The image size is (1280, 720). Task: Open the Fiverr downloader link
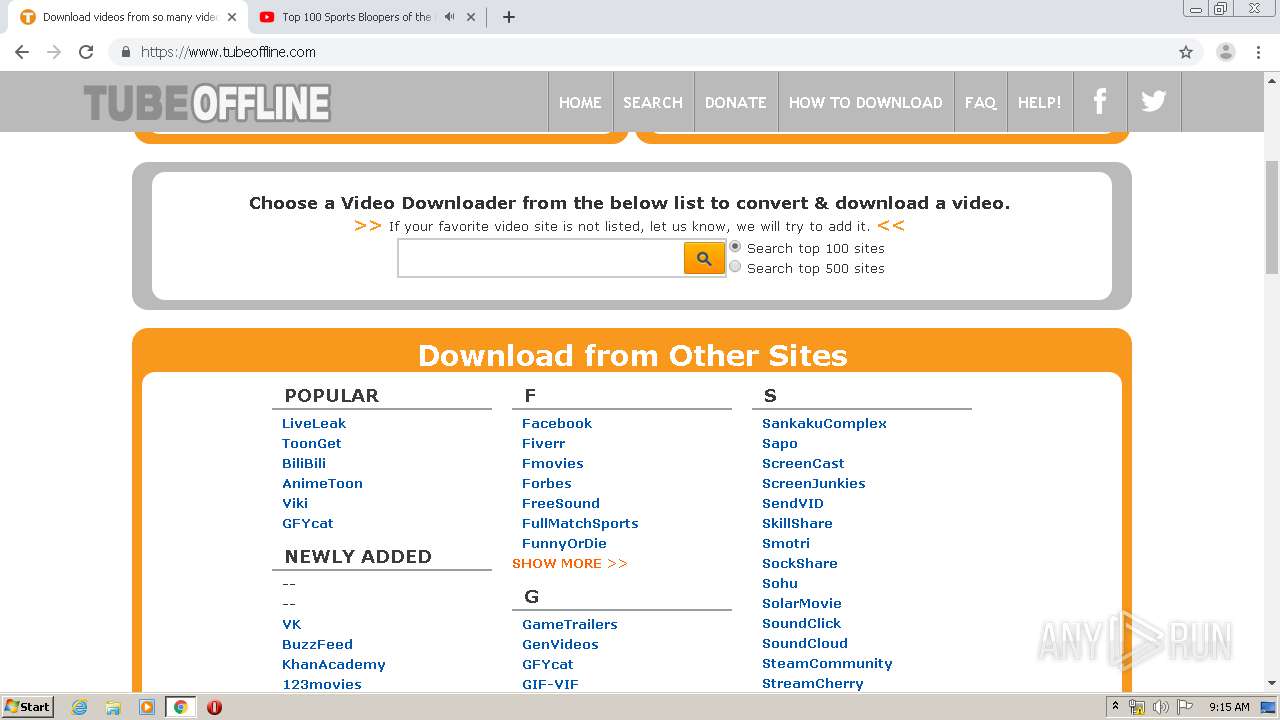[x=544, y=443]
